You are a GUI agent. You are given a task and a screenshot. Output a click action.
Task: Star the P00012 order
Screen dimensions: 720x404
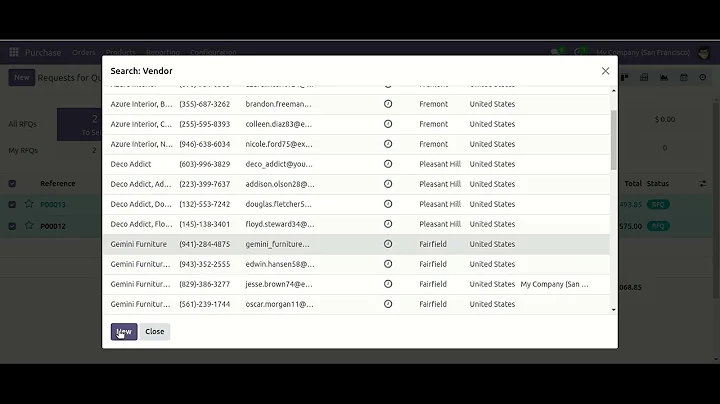tap(29, 225)
